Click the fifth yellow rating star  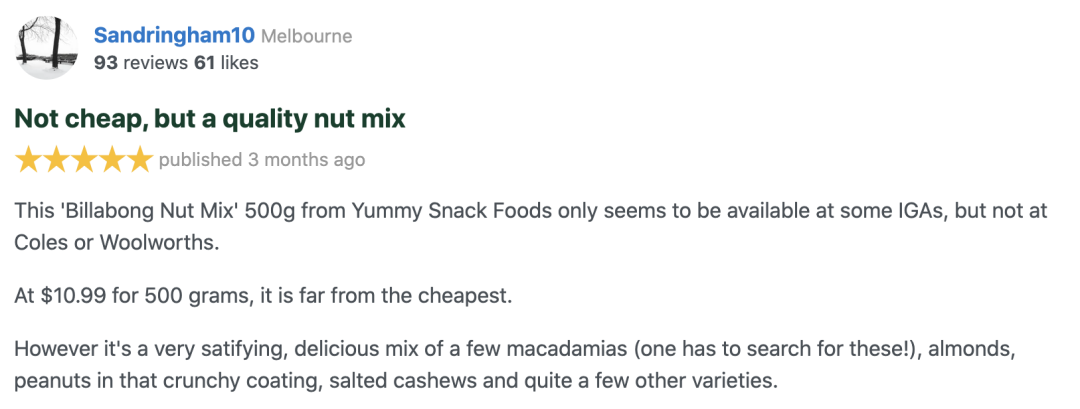pos(139,160)
